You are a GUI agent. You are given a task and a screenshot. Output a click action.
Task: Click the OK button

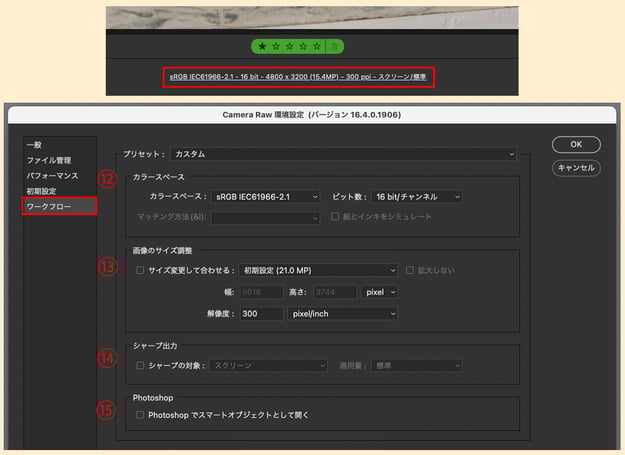pyautogui.click(x=576, y=145)
